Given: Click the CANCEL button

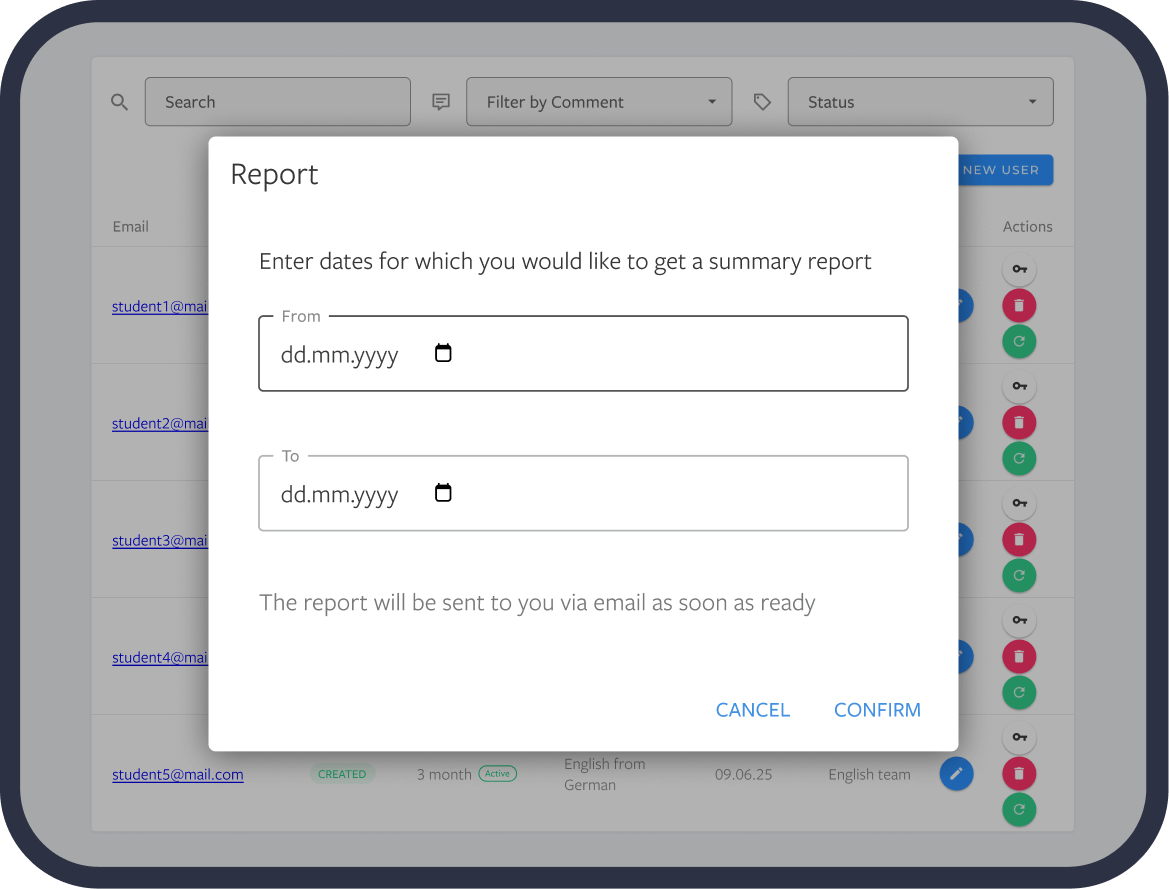Looking at the screenshot, I should pos(753,710).
